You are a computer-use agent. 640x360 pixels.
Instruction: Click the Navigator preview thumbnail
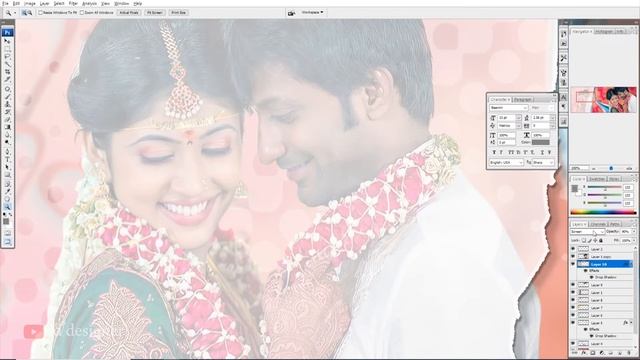coord(604,100)
